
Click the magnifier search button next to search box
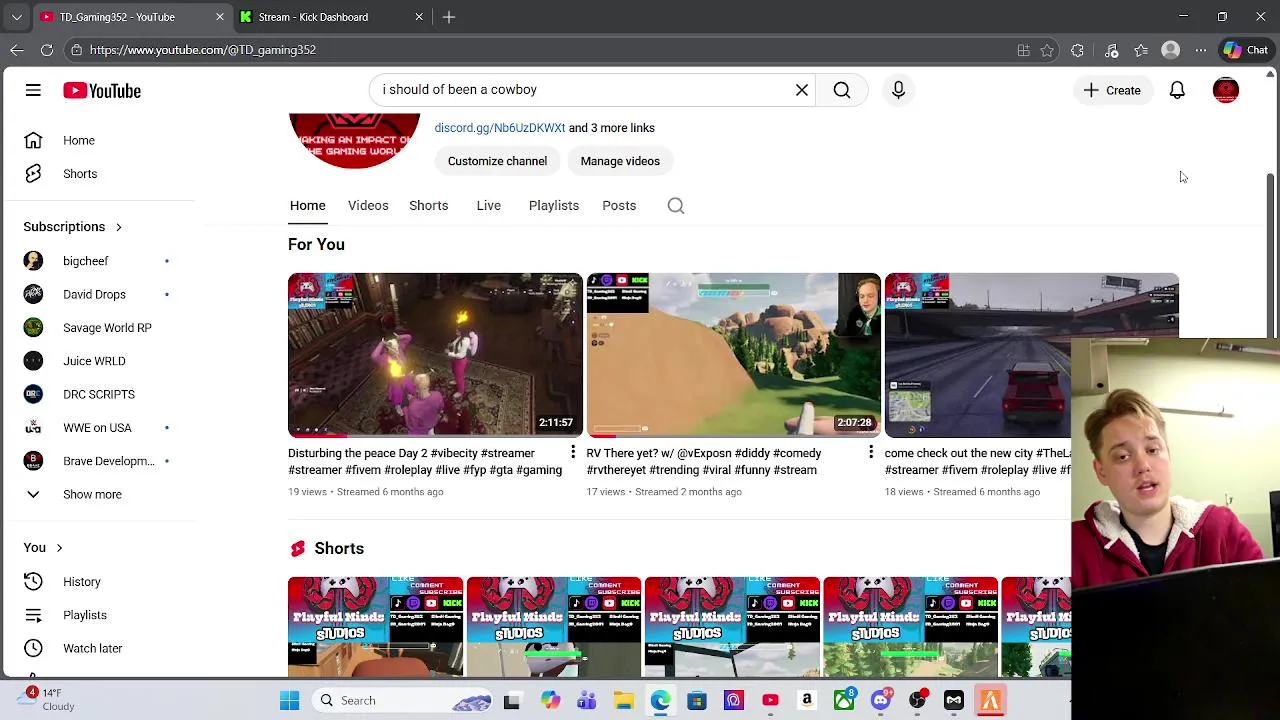pos(842,90)
